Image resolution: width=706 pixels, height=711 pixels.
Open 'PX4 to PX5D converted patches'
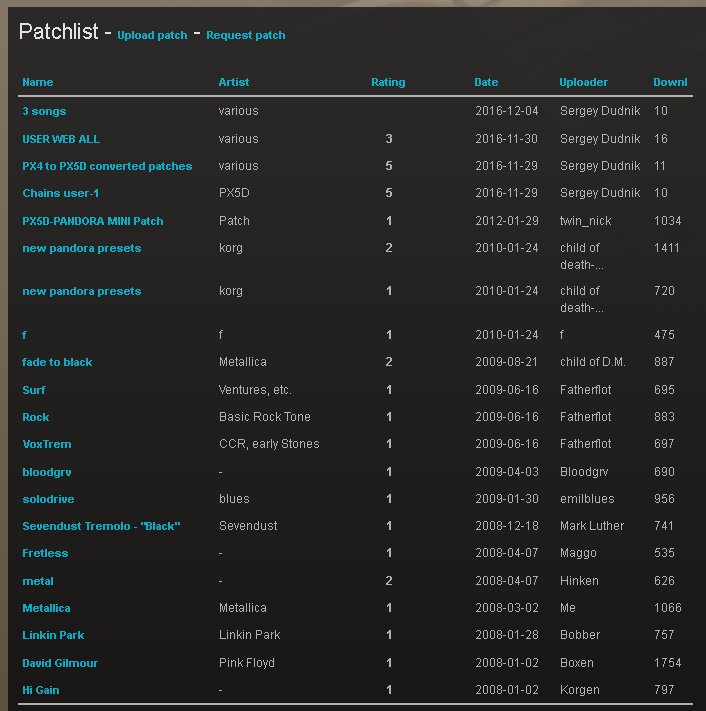click(107, 166)
